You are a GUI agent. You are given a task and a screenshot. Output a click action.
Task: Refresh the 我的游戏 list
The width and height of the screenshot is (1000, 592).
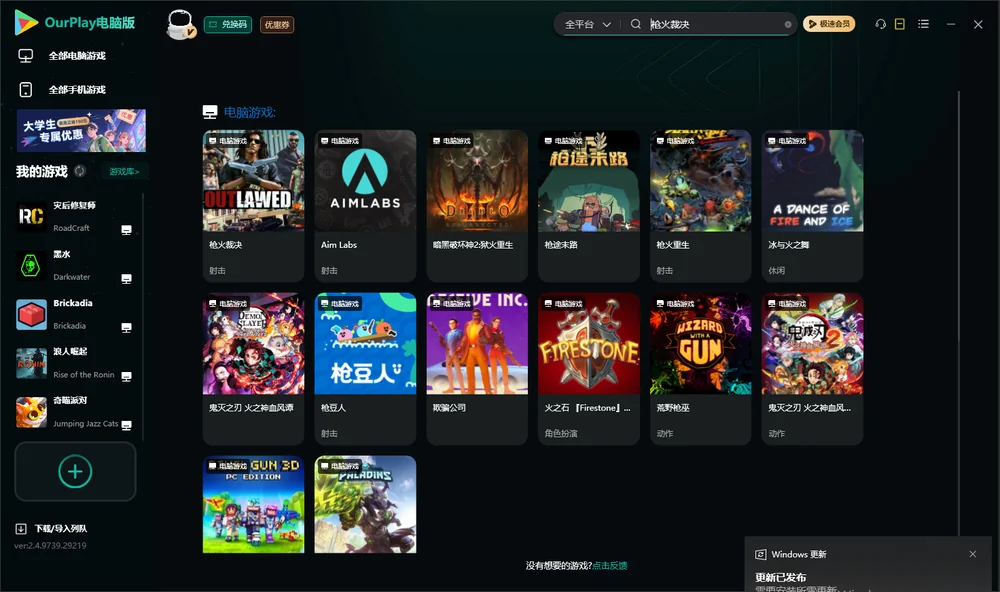(80, 171)
